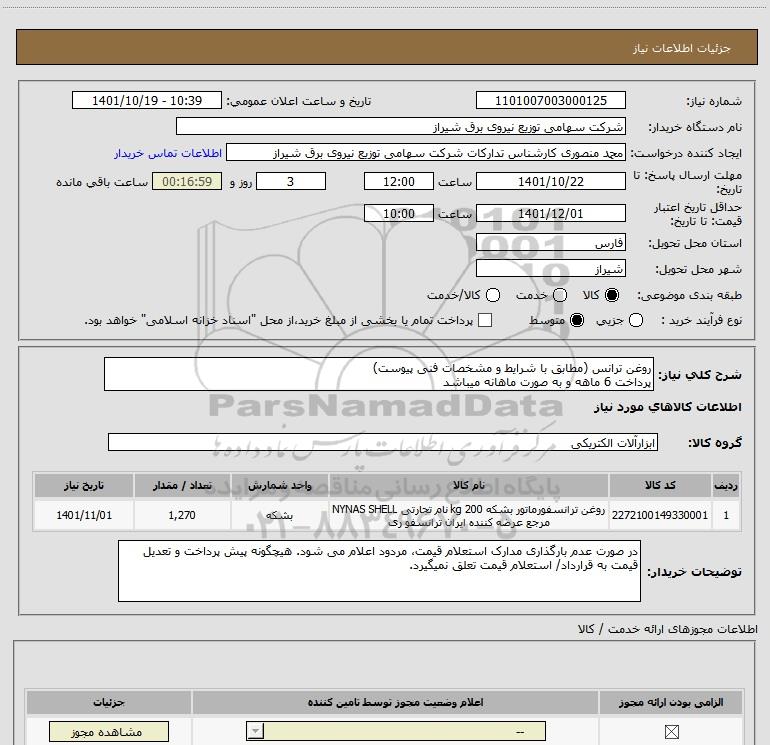This screenshot has height=745, width=770.
Task: Click the announcement date field 1401/10/19 - 10:39
Action: (x=147, y=101)
